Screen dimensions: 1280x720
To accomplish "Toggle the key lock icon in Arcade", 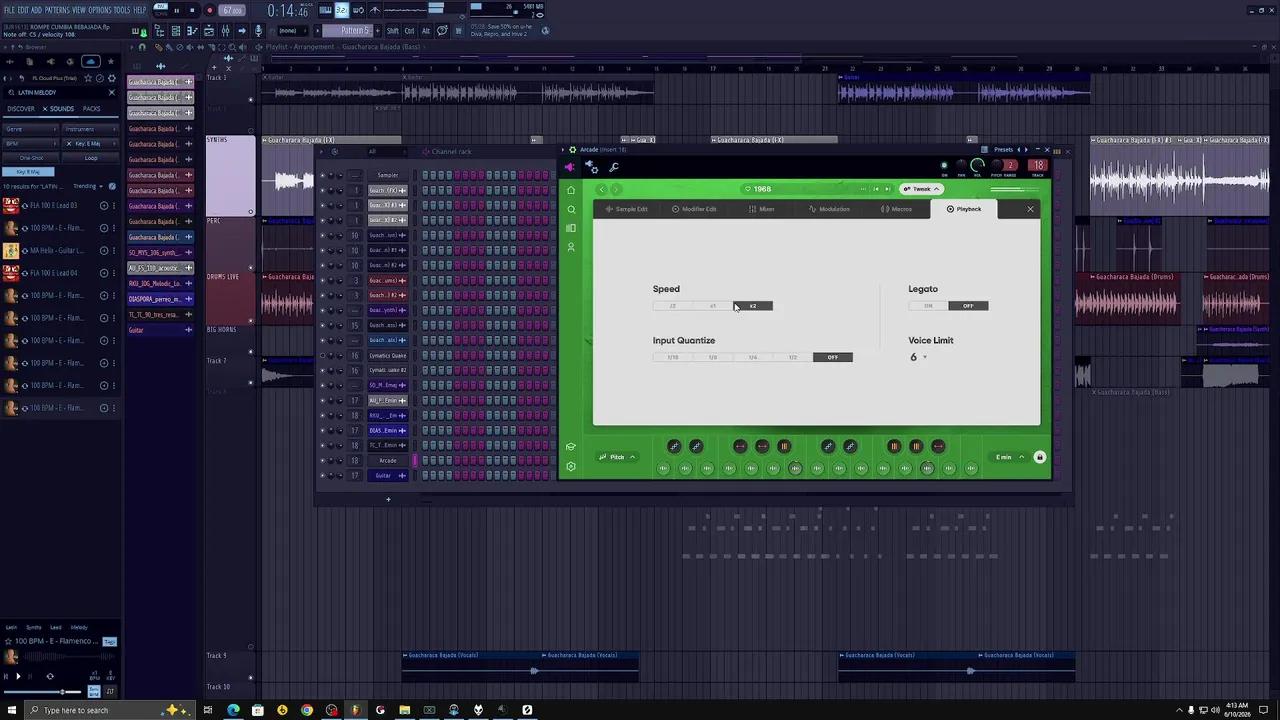I will (1039, 457).
